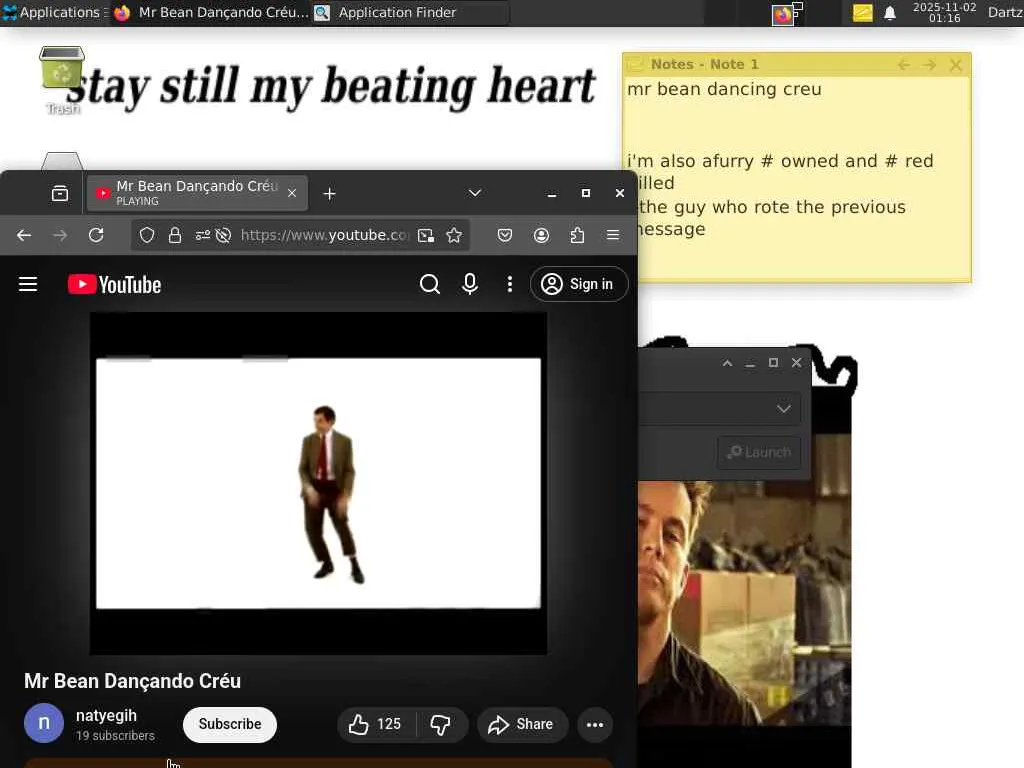This screenshot has height=768, width=1024.
Task: Open YouTube search with the magnifier icon
Action: coord(429,284)
